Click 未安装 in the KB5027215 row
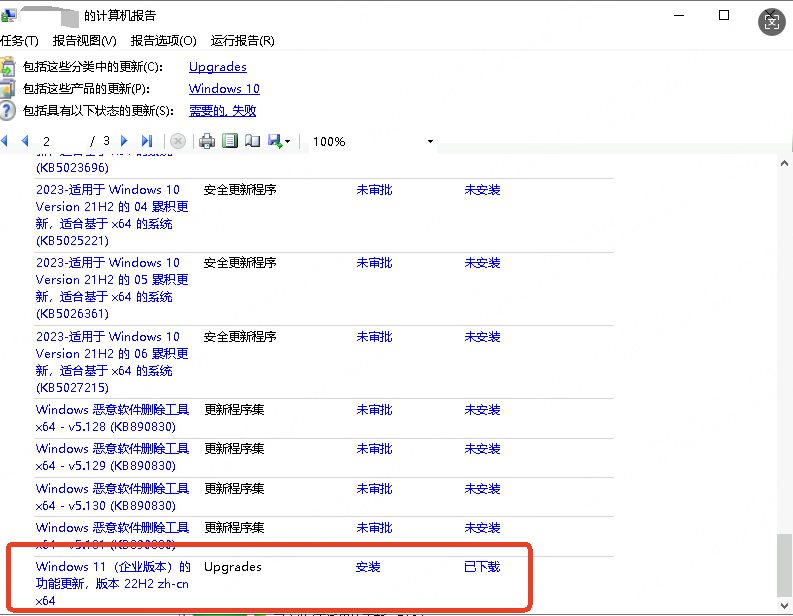Screen dimensions: 793x616 (482, 337)
